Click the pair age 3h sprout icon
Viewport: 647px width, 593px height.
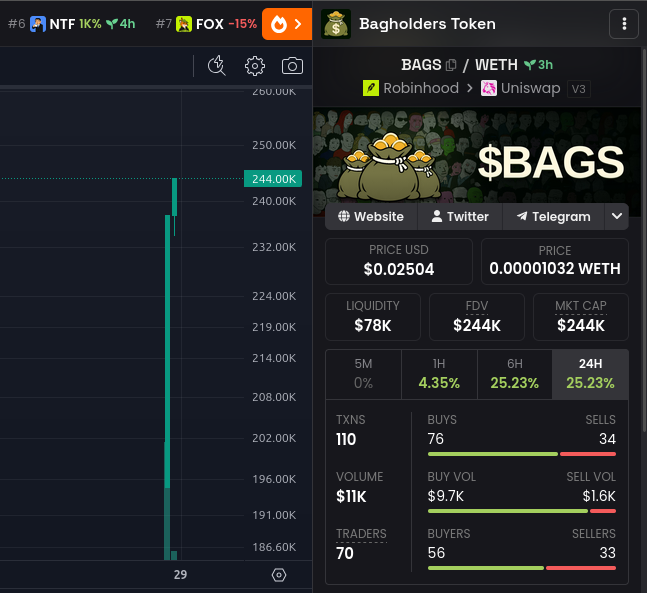529,65
